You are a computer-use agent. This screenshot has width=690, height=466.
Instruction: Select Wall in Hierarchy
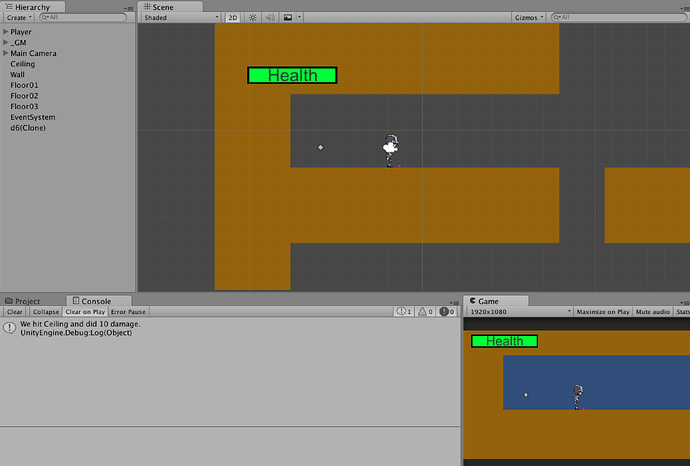coord(17,74)
